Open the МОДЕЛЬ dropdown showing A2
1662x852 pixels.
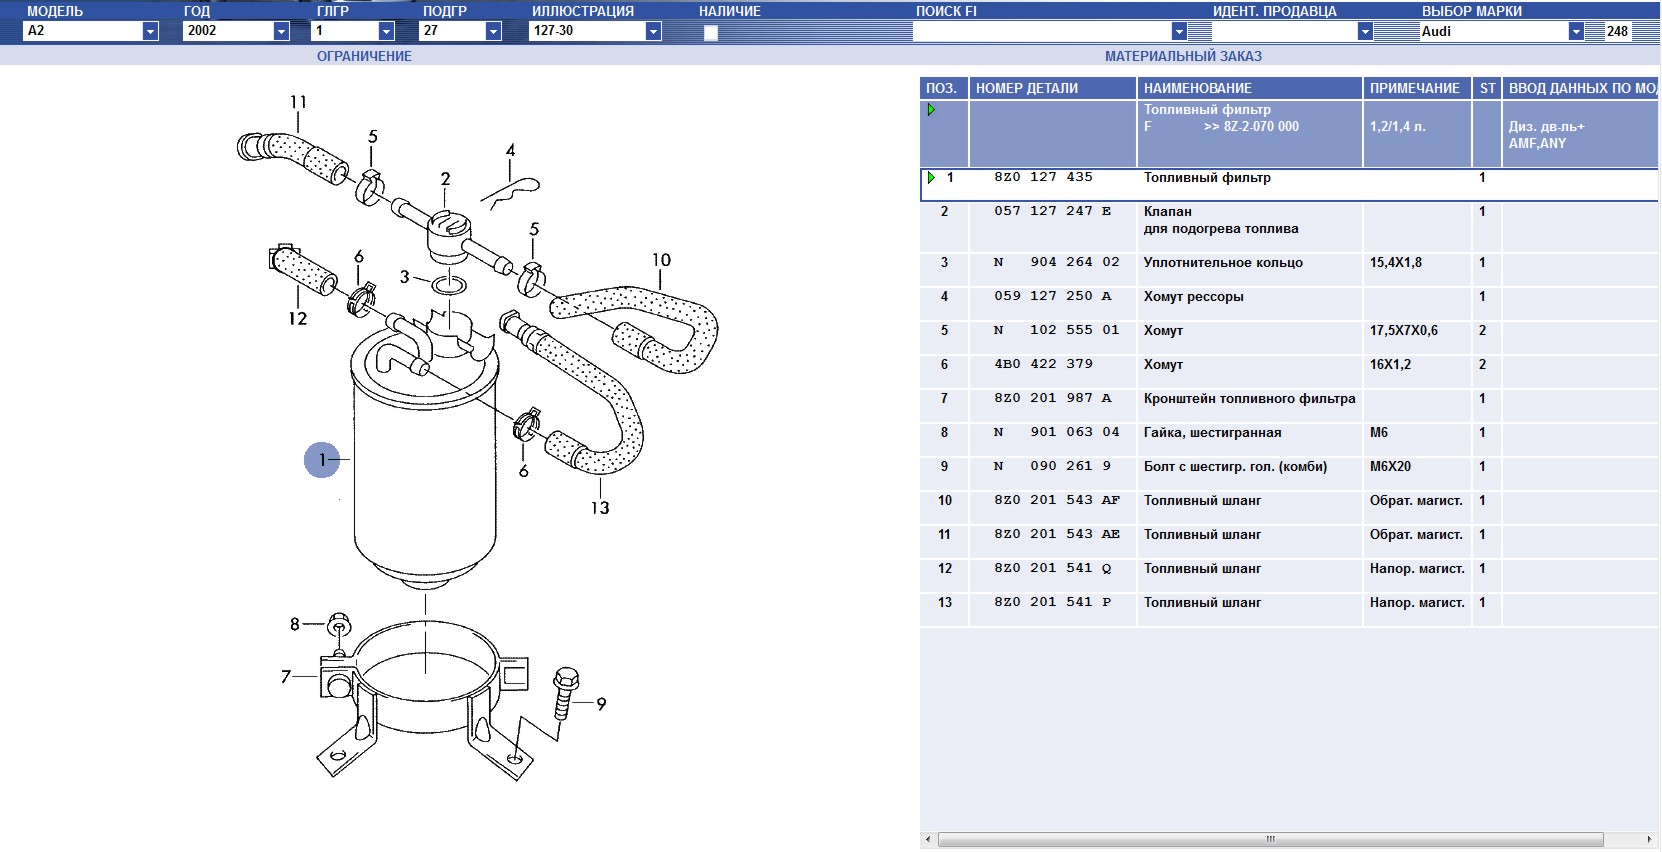pos(150,31)
